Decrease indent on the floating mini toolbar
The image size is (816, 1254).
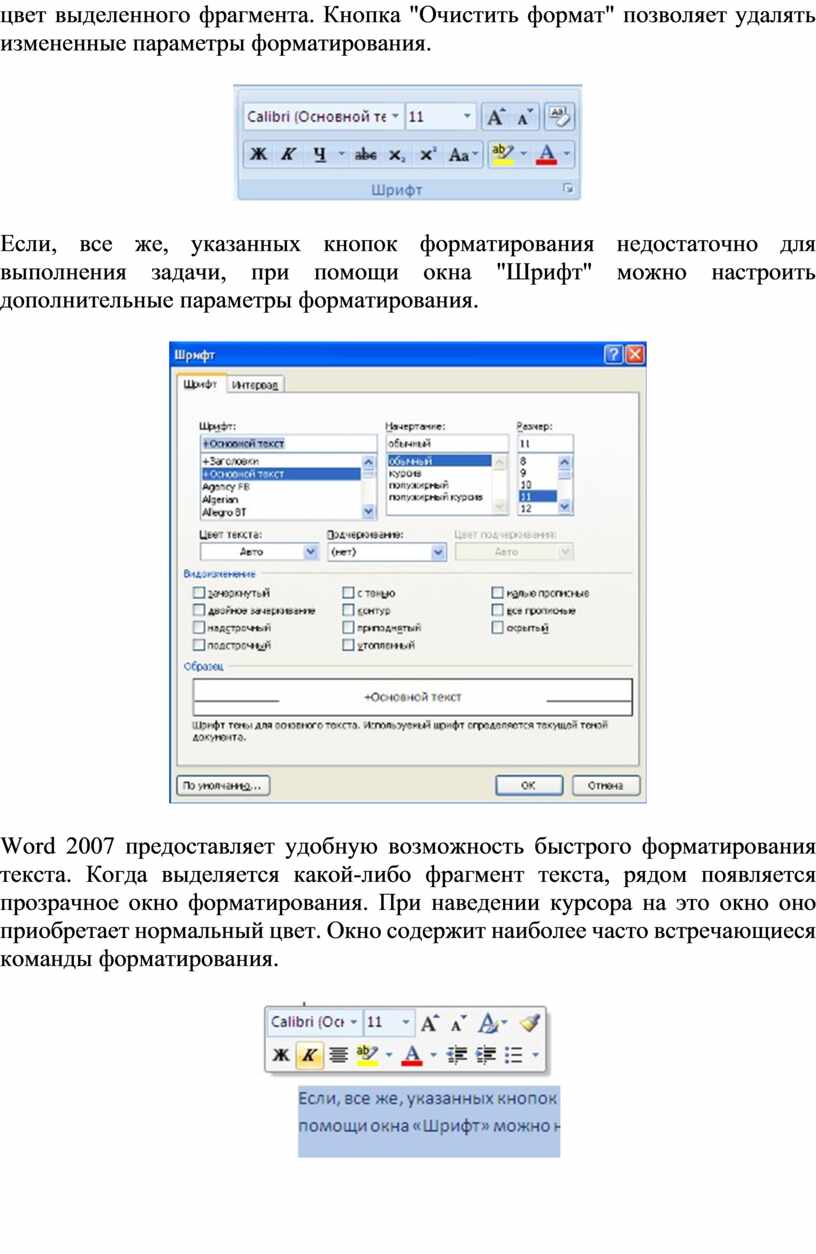pos(458,1054)
